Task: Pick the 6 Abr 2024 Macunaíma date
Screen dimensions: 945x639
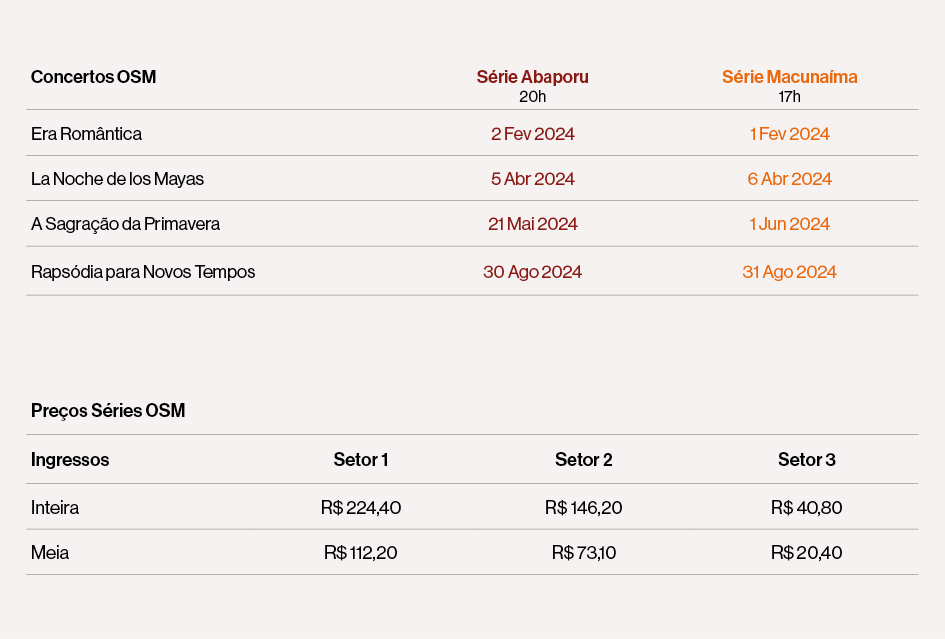Action: coord(790,179)
